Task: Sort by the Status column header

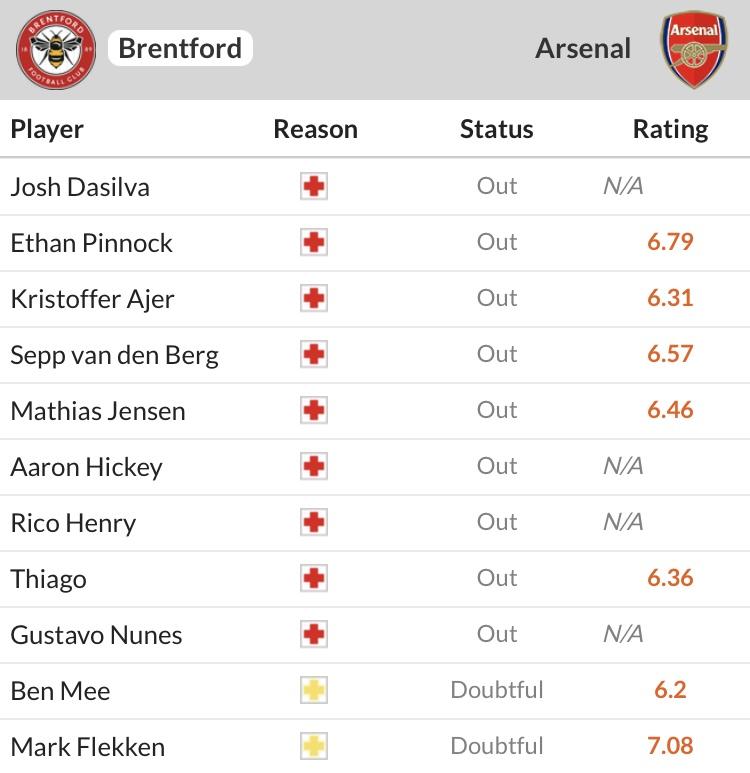Action: coord(497,129)
